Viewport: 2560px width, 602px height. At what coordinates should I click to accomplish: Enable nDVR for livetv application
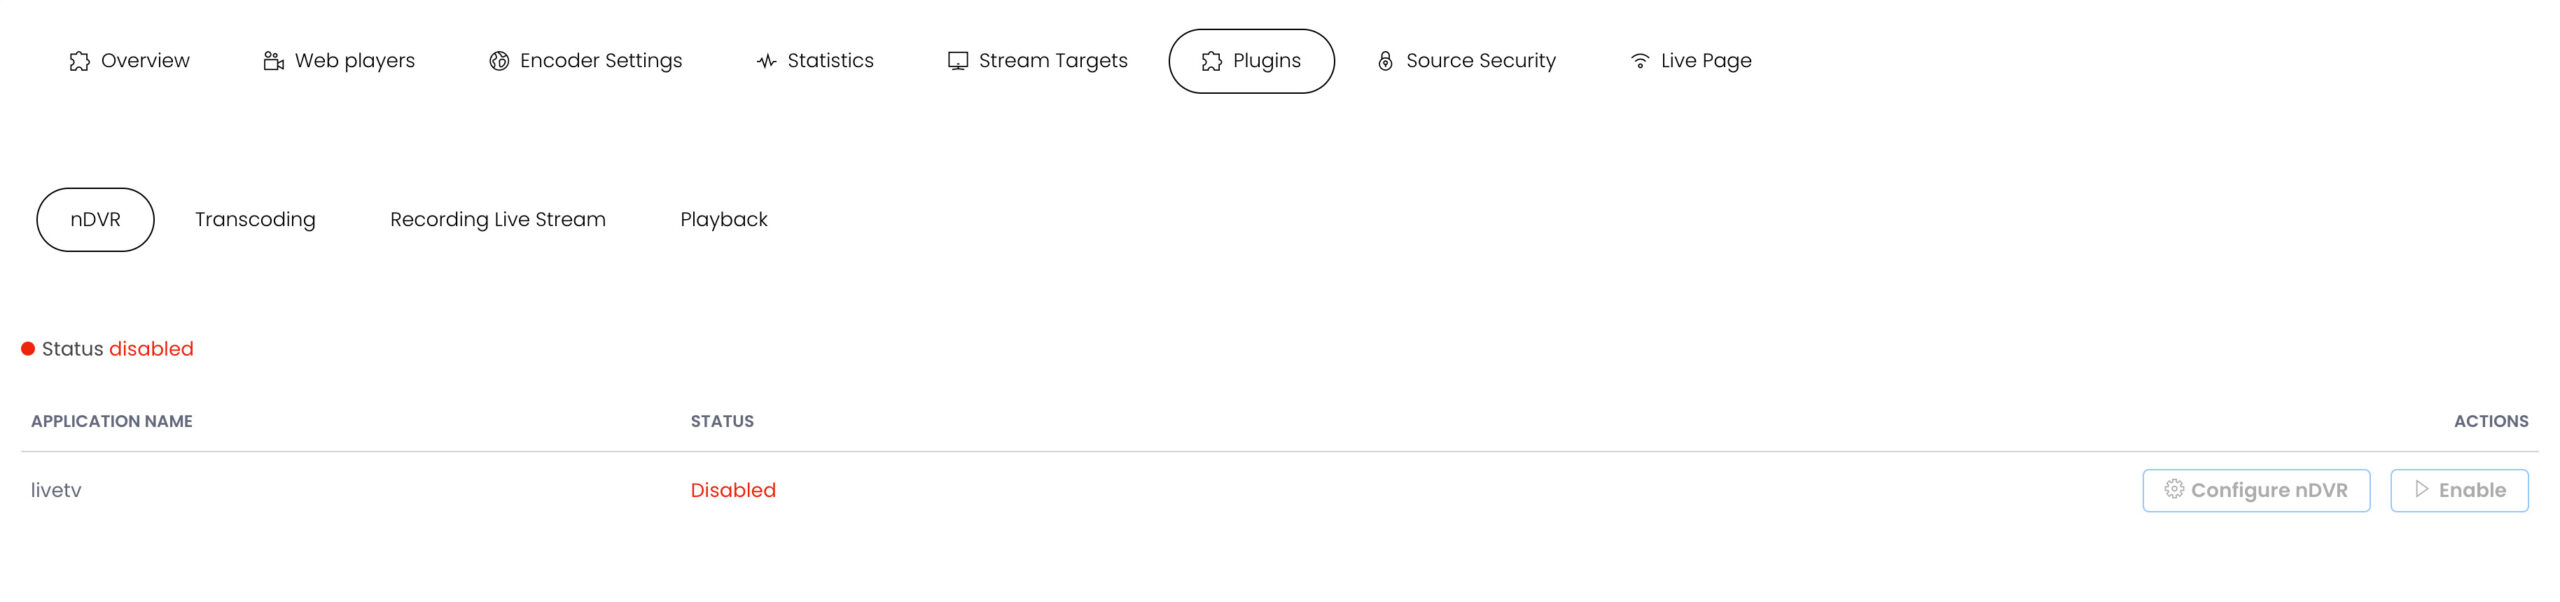click(x=2458, y=490)
